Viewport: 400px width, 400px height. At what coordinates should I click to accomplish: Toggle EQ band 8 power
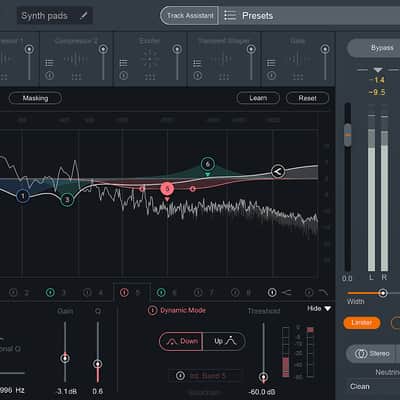[235, 293]
